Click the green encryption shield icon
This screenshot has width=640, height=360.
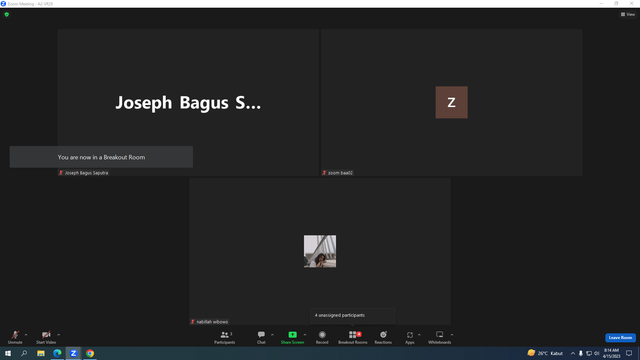(7, 14)
